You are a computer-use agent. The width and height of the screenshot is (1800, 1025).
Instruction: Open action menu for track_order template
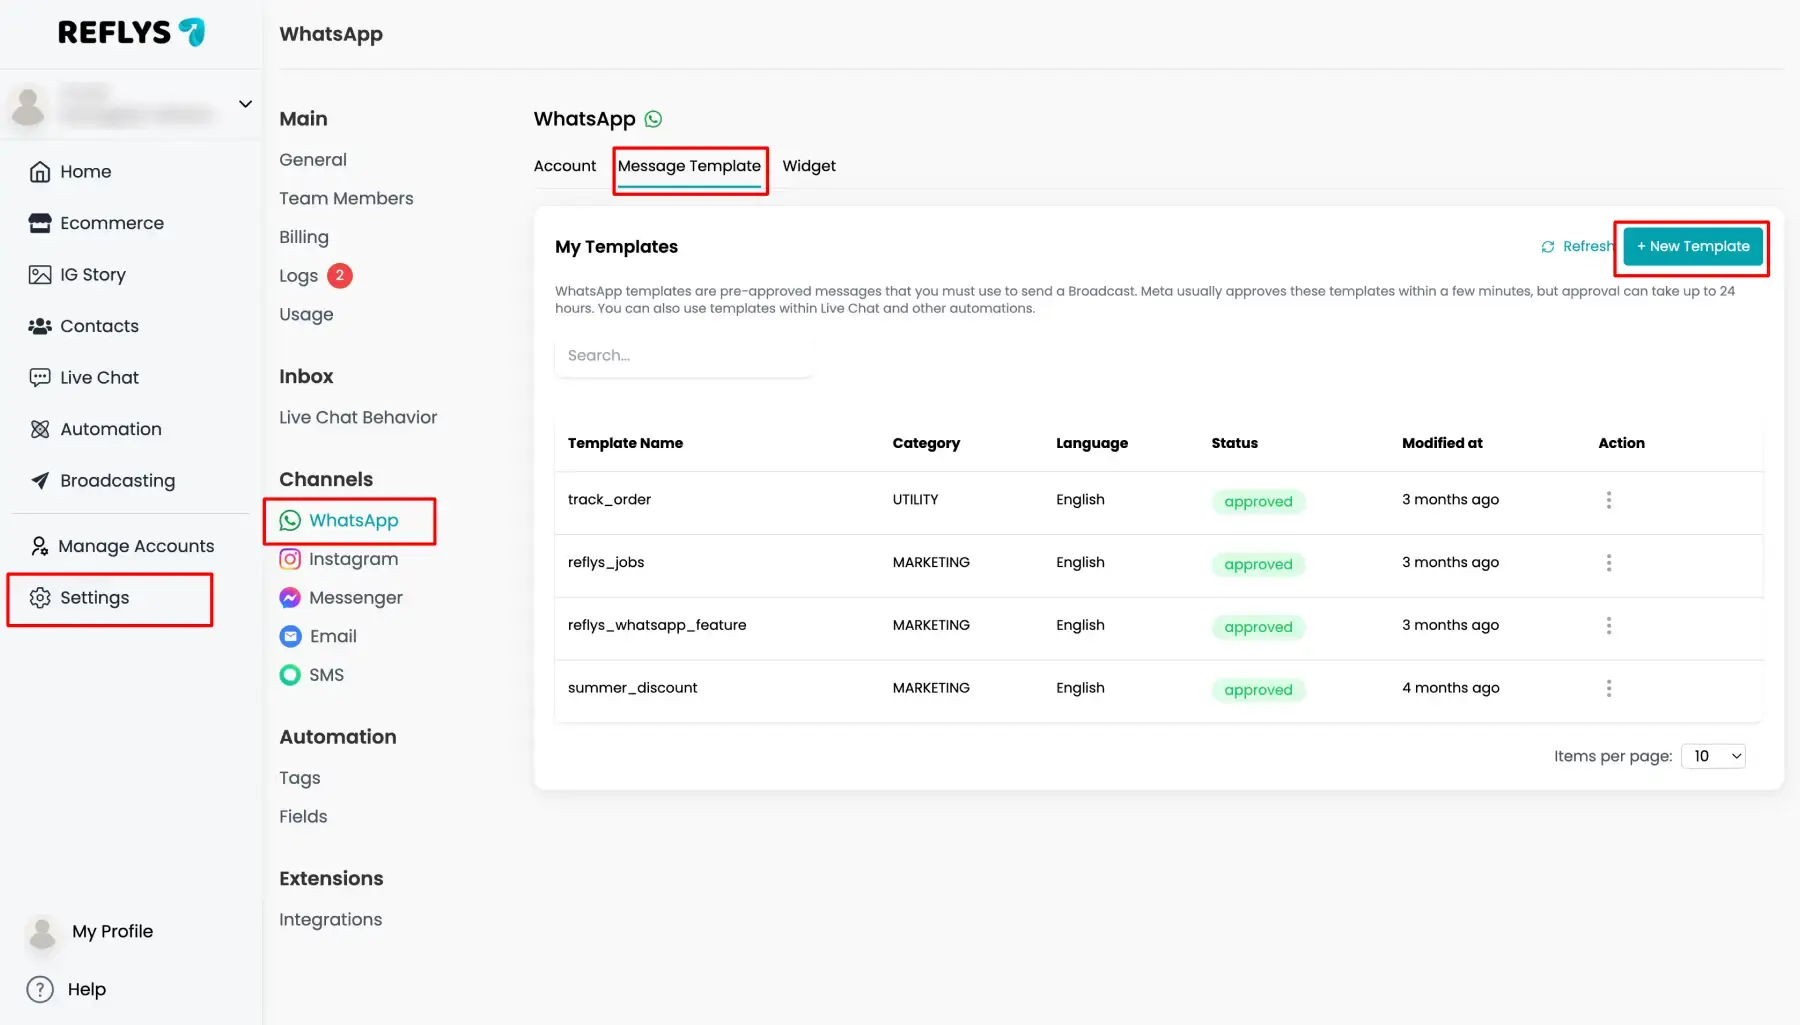(x=1608, y=500)
